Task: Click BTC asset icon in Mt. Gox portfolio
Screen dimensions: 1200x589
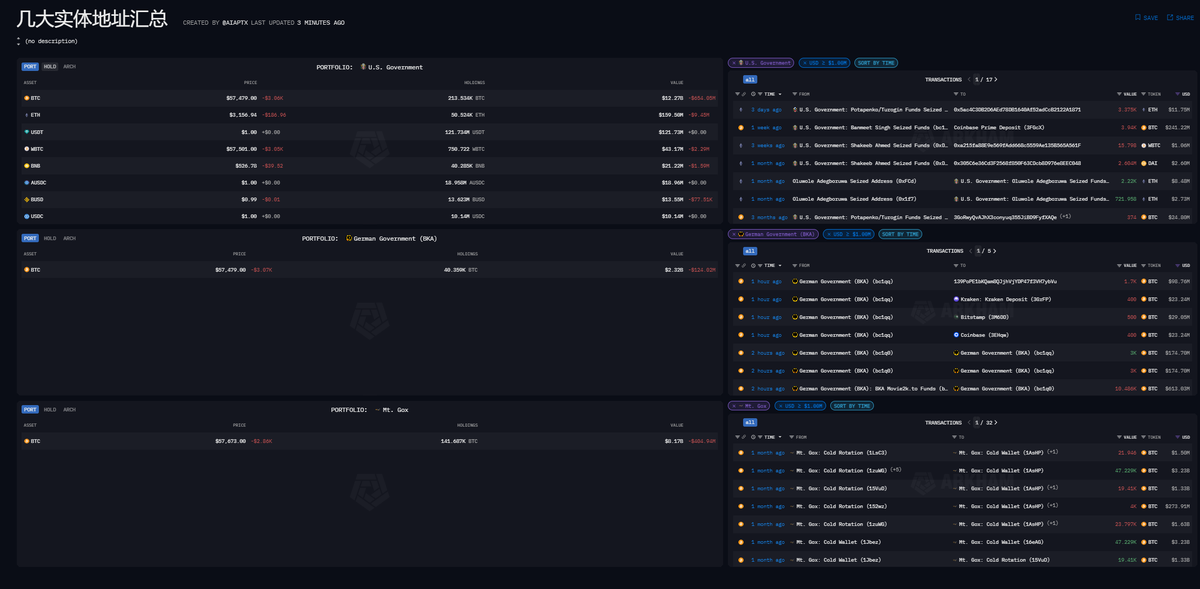Action: tap(27, 441)
